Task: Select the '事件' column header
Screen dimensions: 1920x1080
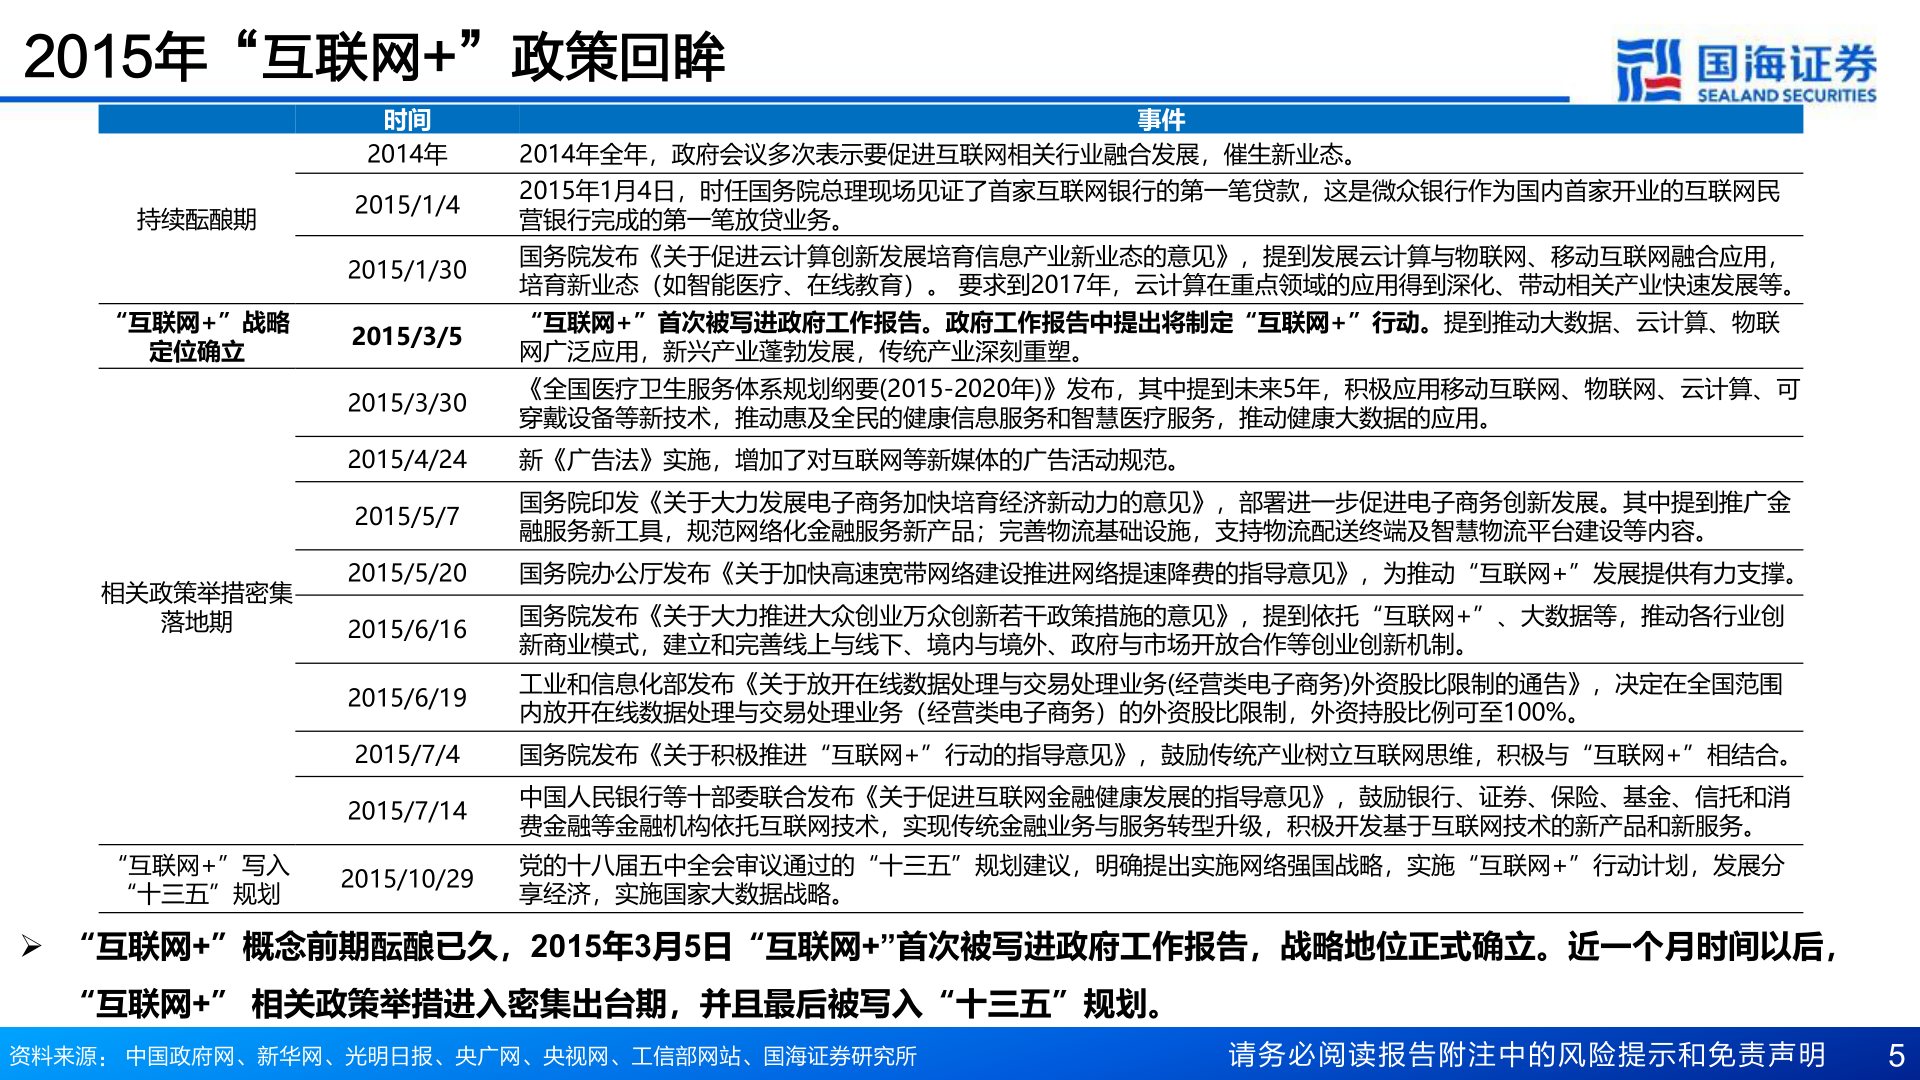Action: click(1165, 120)
